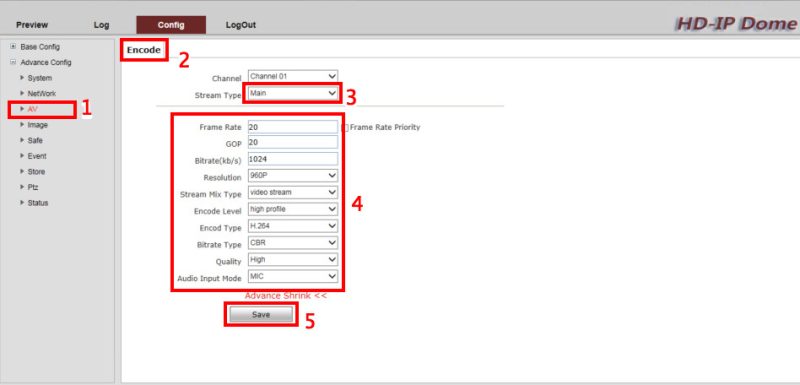Viewport: 800px width, 385px height.
Task: Open the Stream Type dropdown
Action: [293, 93]
